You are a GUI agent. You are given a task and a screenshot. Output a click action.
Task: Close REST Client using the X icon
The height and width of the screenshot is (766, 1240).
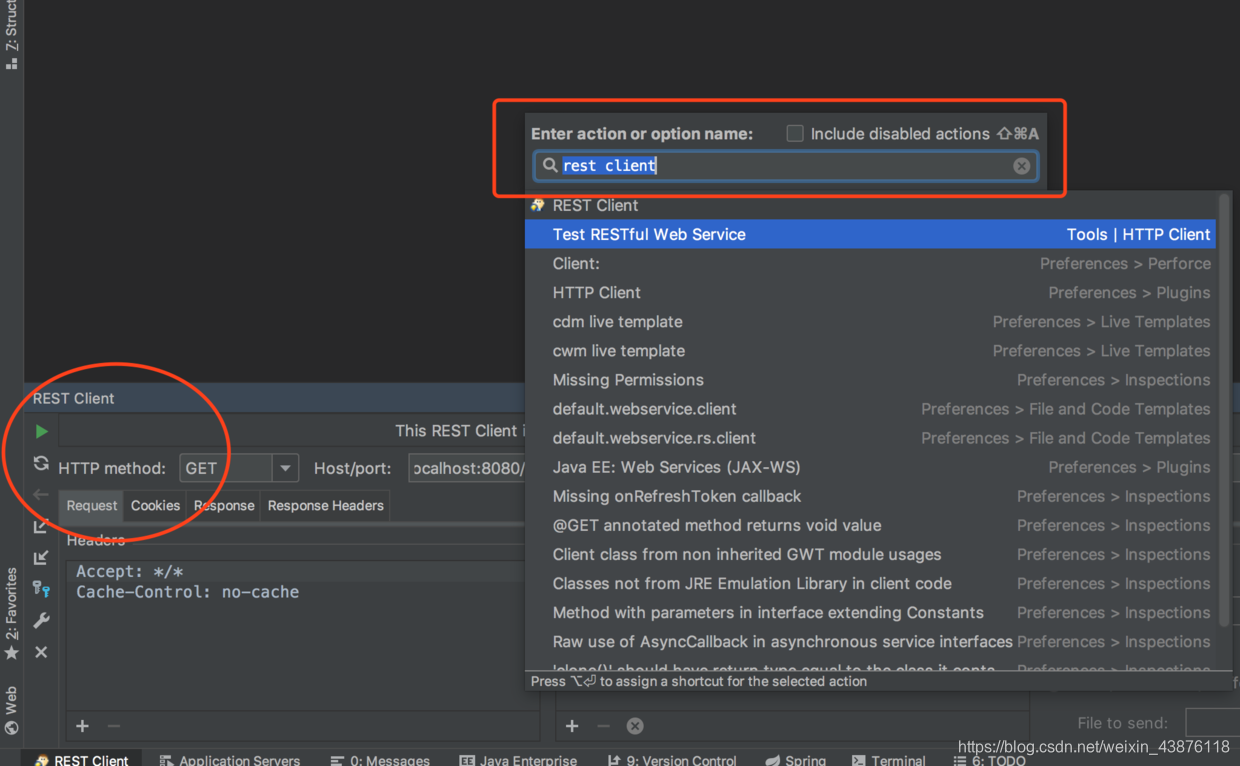click(x=41, y=652)
